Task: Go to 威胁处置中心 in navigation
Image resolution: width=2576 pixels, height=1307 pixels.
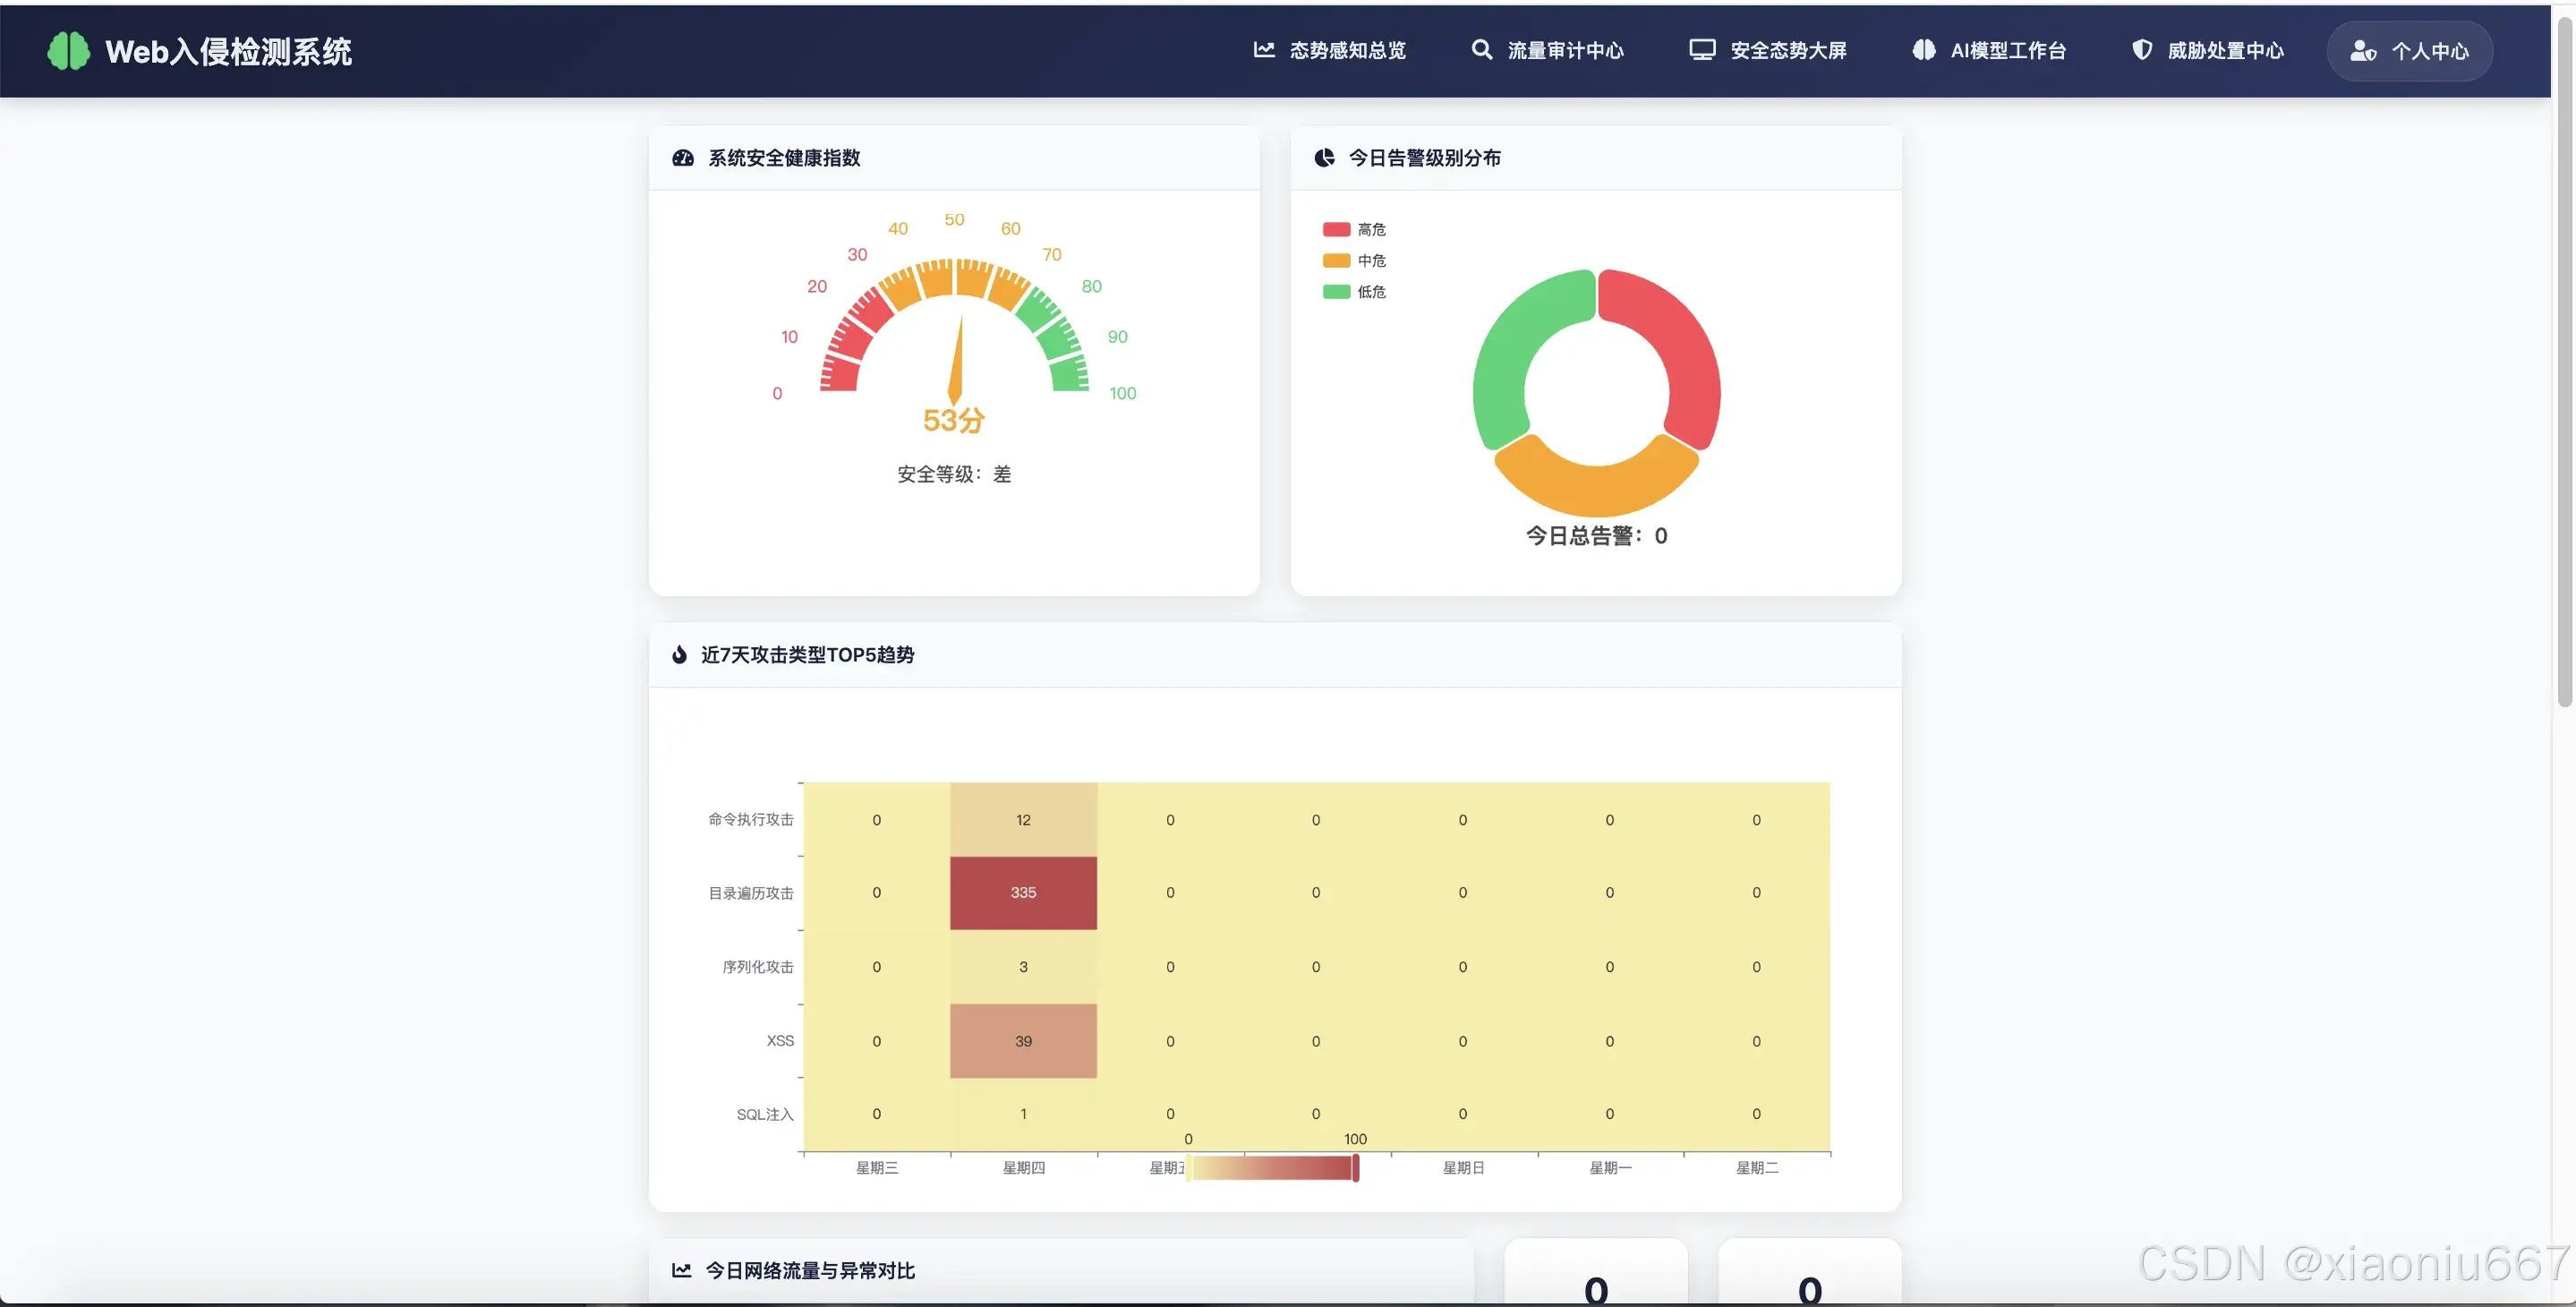Action: (2224, 51)
